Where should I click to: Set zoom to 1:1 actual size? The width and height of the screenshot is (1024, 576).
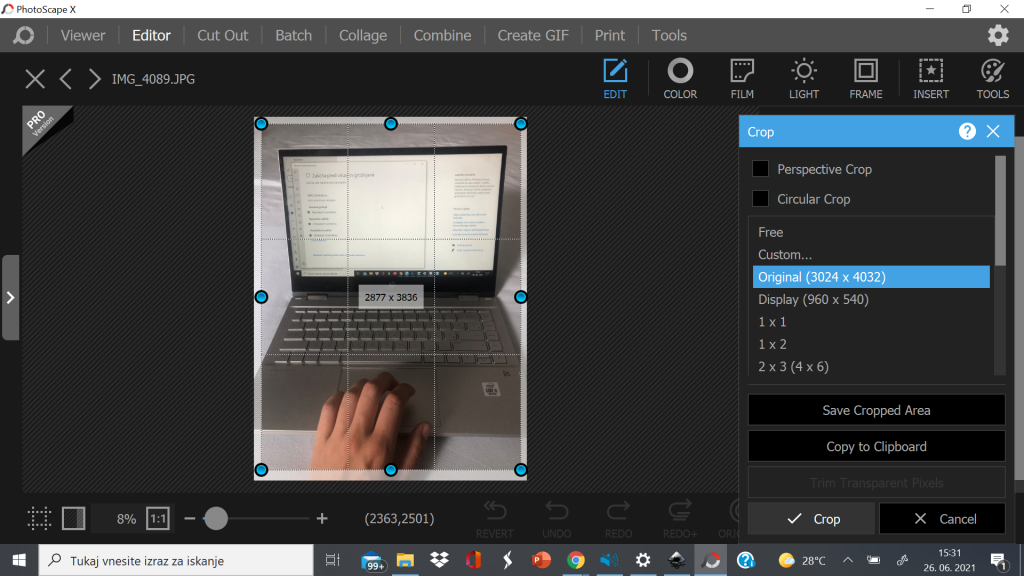point(158,519)
